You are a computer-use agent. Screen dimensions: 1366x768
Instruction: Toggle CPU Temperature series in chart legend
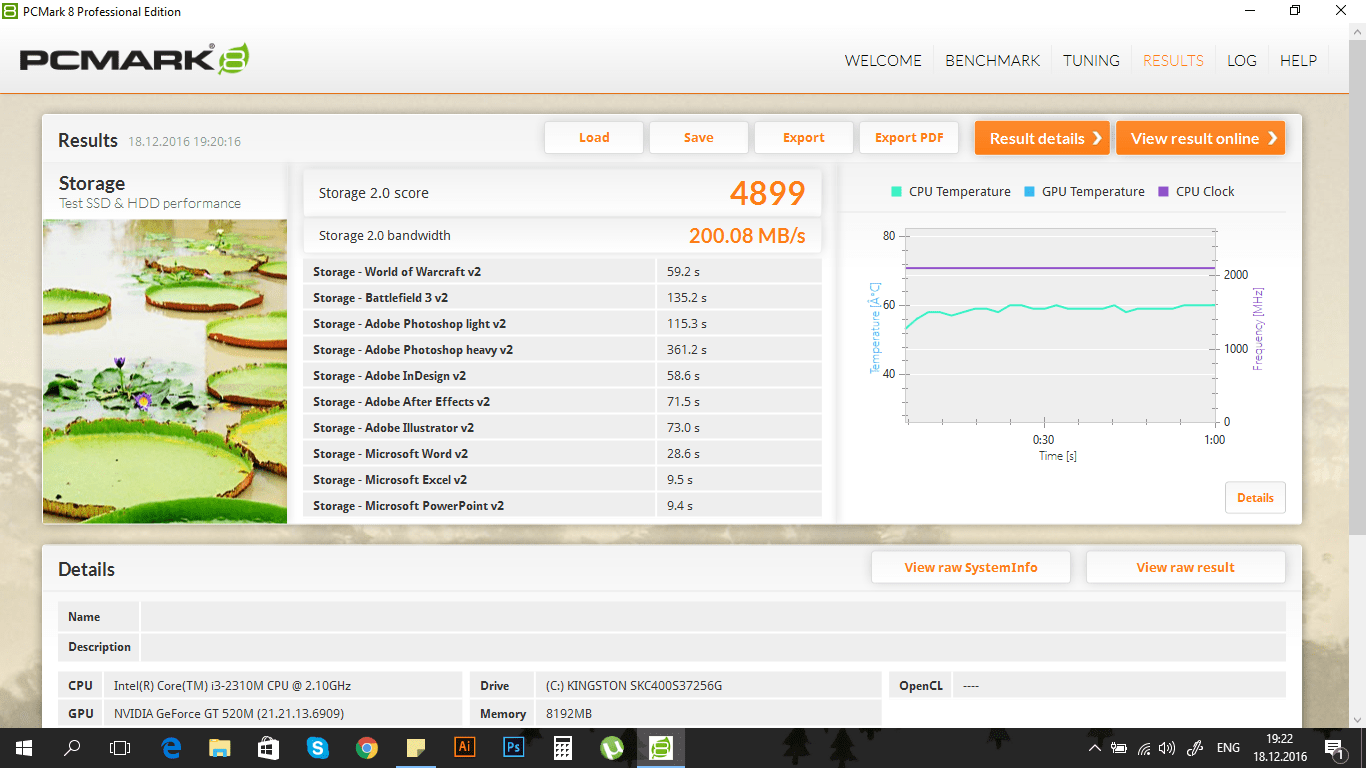(x=950, y=192)
